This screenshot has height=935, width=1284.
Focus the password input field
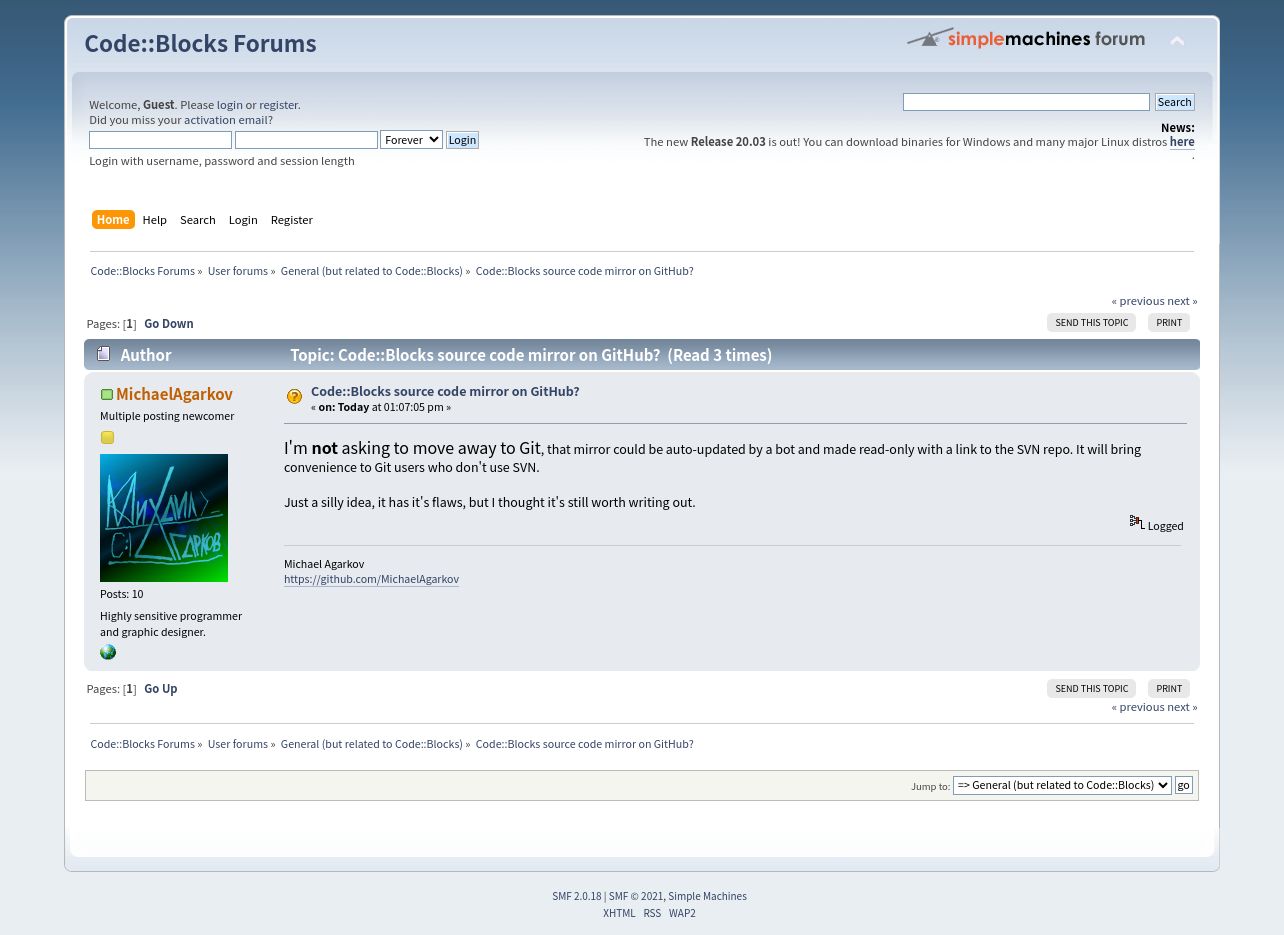[306, 140]
